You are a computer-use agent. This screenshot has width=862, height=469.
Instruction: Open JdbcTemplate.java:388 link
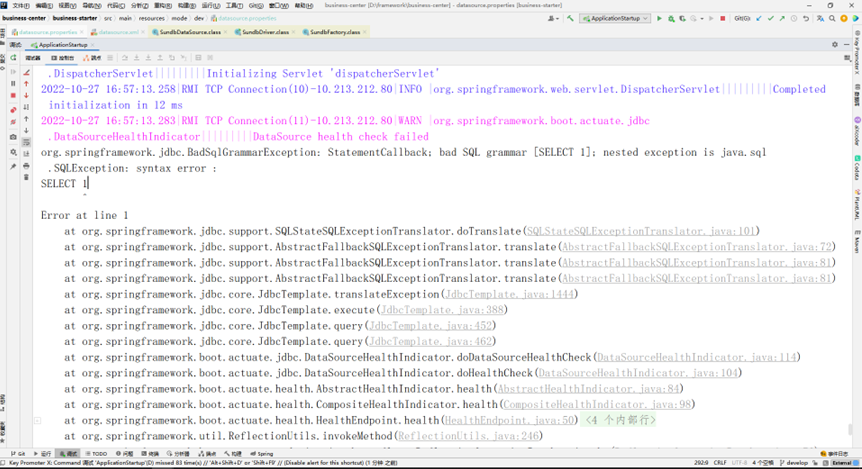[x=442, y=310]
